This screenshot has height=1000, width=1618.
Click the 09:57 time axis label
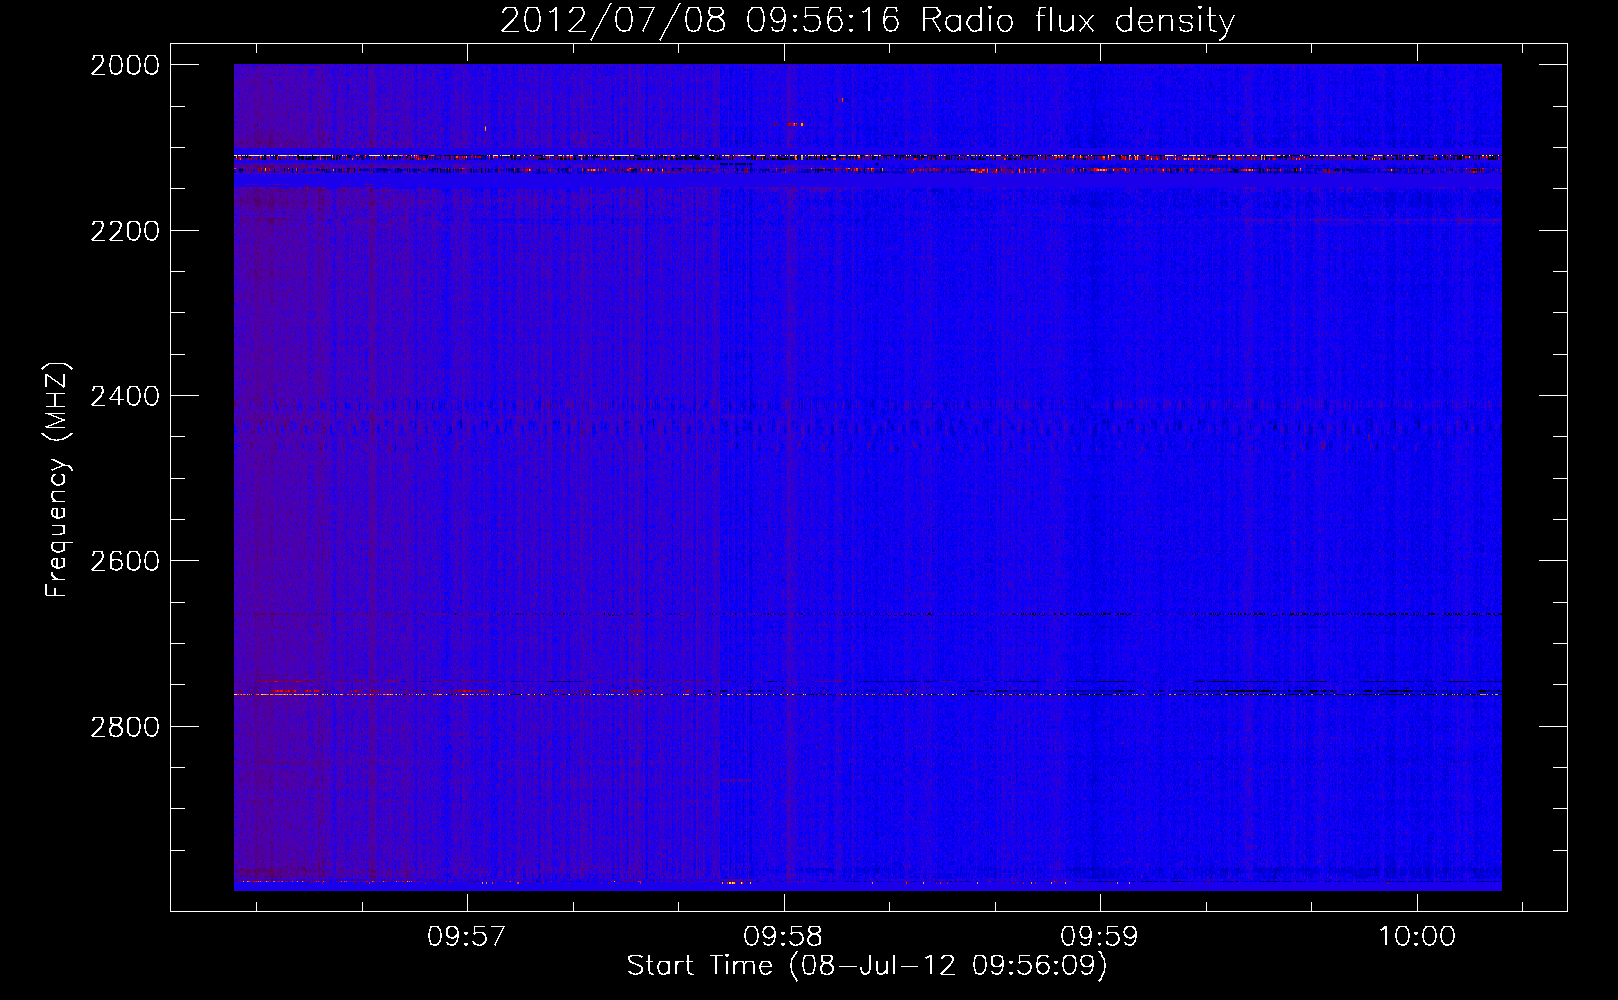coord(467,937)
